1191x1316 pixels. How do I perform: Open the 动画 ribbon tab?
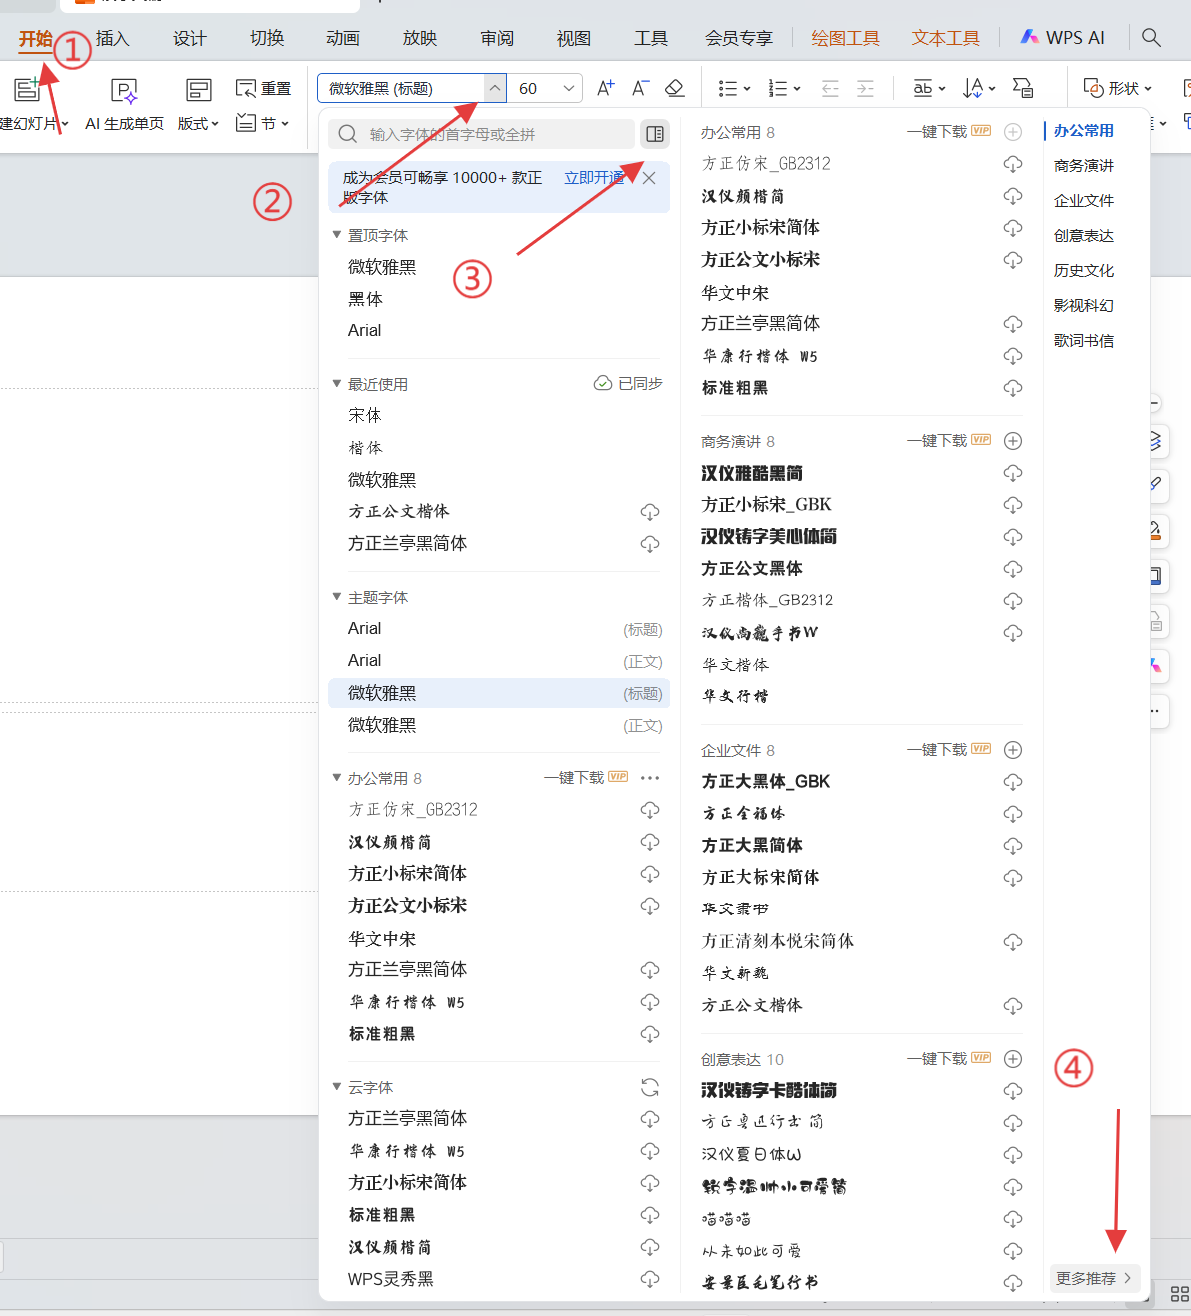coord(342,38)
